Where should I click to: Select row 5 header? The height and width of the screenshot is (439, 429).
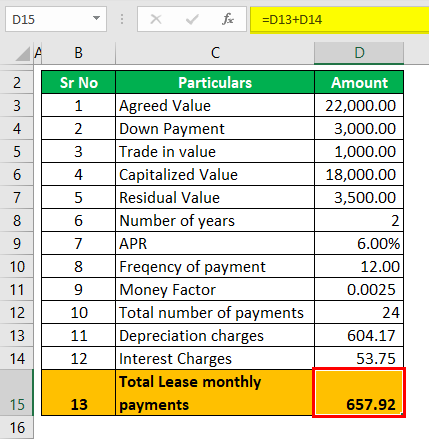coord(17,151)
